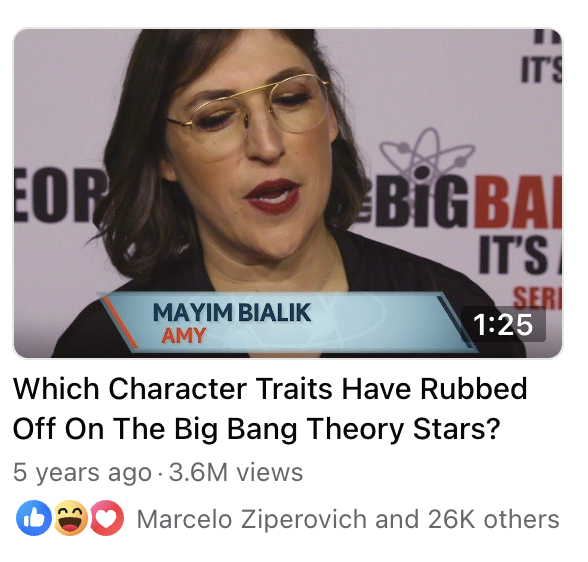The width and height of the screenshot is (588, 562).
Task: Click the laughing Haha reaction emoji
Action: pos(71,518)
